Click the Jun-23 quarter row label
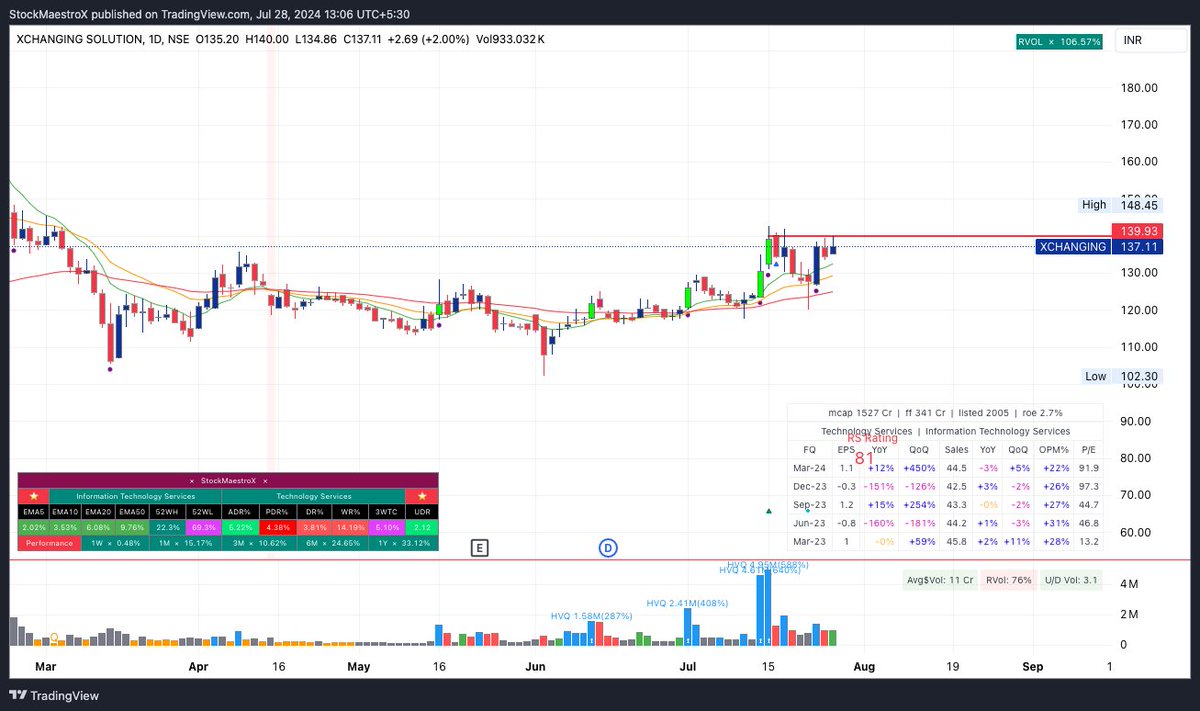 coord(809,523)
